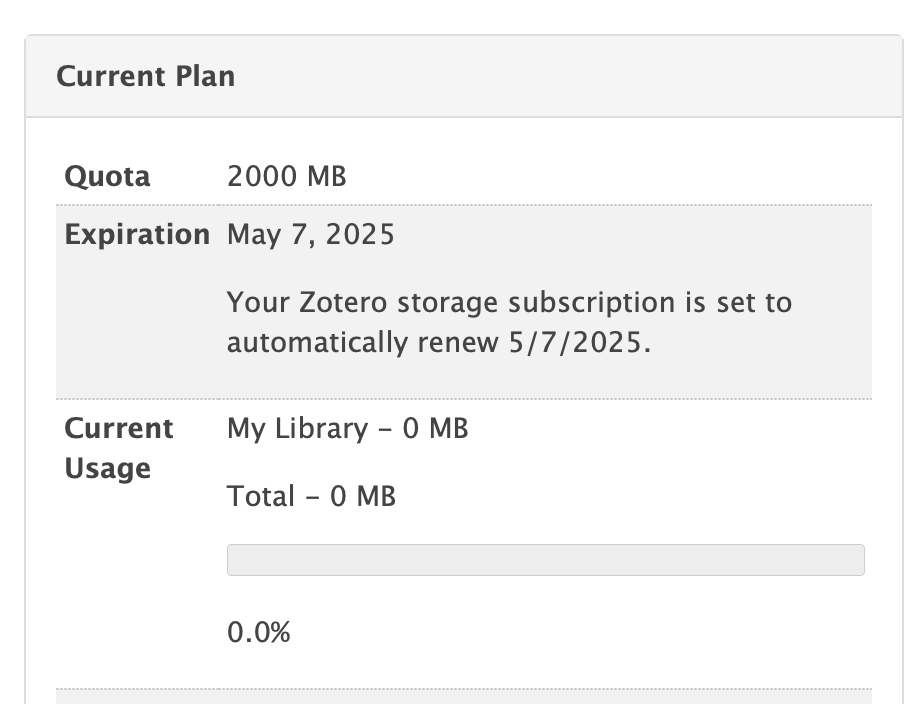
Task: Click the word "Usage" in row label
Action: pos(107,469)
